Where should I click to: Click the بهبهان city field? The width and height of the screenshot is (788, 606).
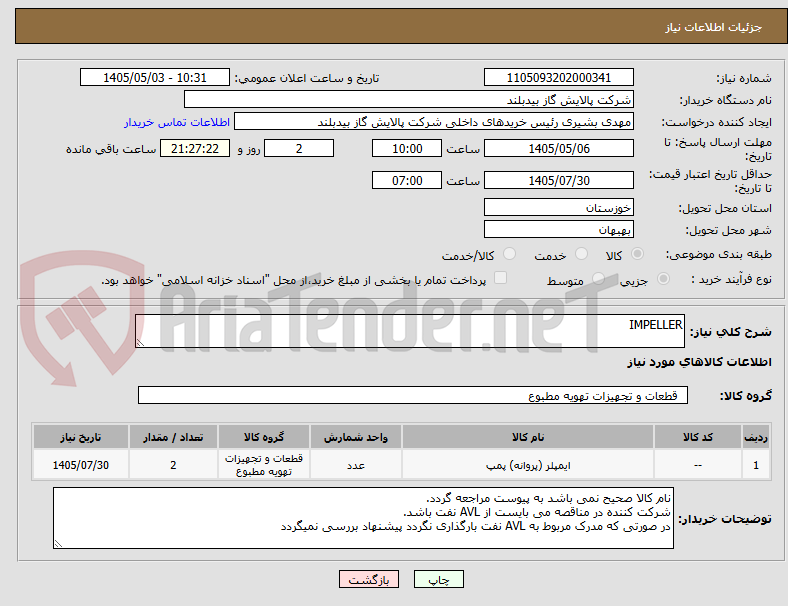tap(558, 230)
